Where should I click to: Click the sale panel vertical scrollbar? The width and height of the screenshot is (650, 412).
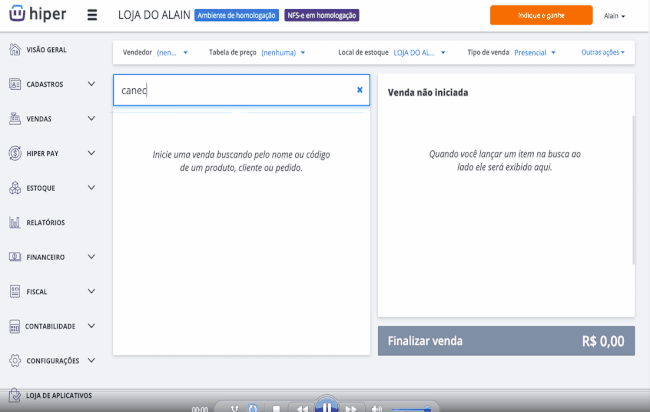pyautogui.click(x=633, y=190)
